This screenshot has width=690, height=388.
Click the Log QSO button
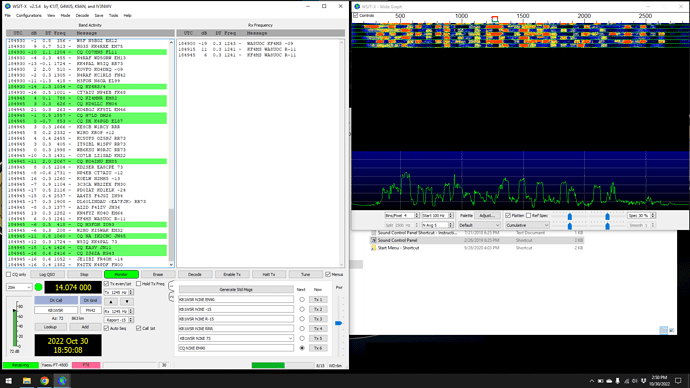[x=47, y=275]
